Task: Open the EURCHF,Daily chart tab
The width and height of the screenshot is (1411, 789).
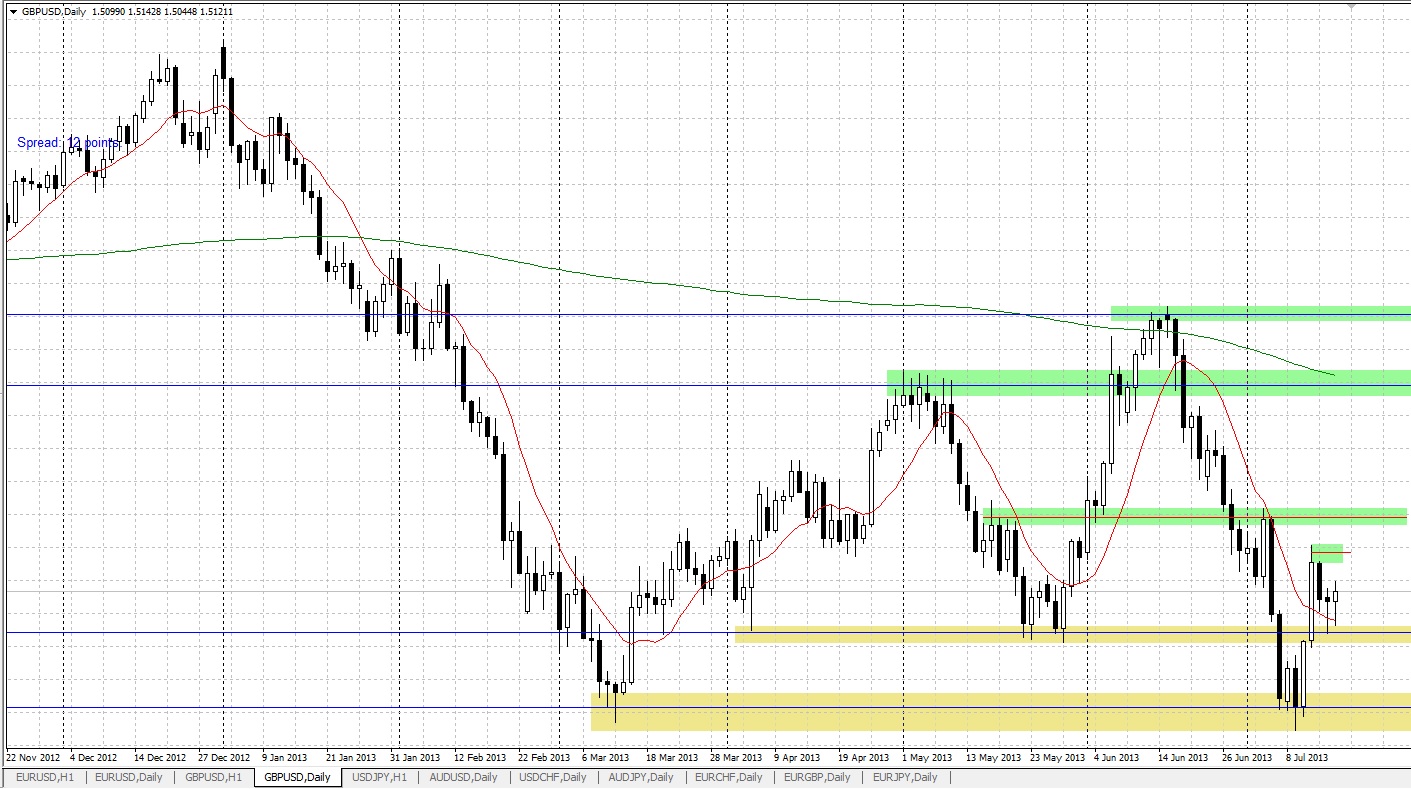Action: click(728, 777)
